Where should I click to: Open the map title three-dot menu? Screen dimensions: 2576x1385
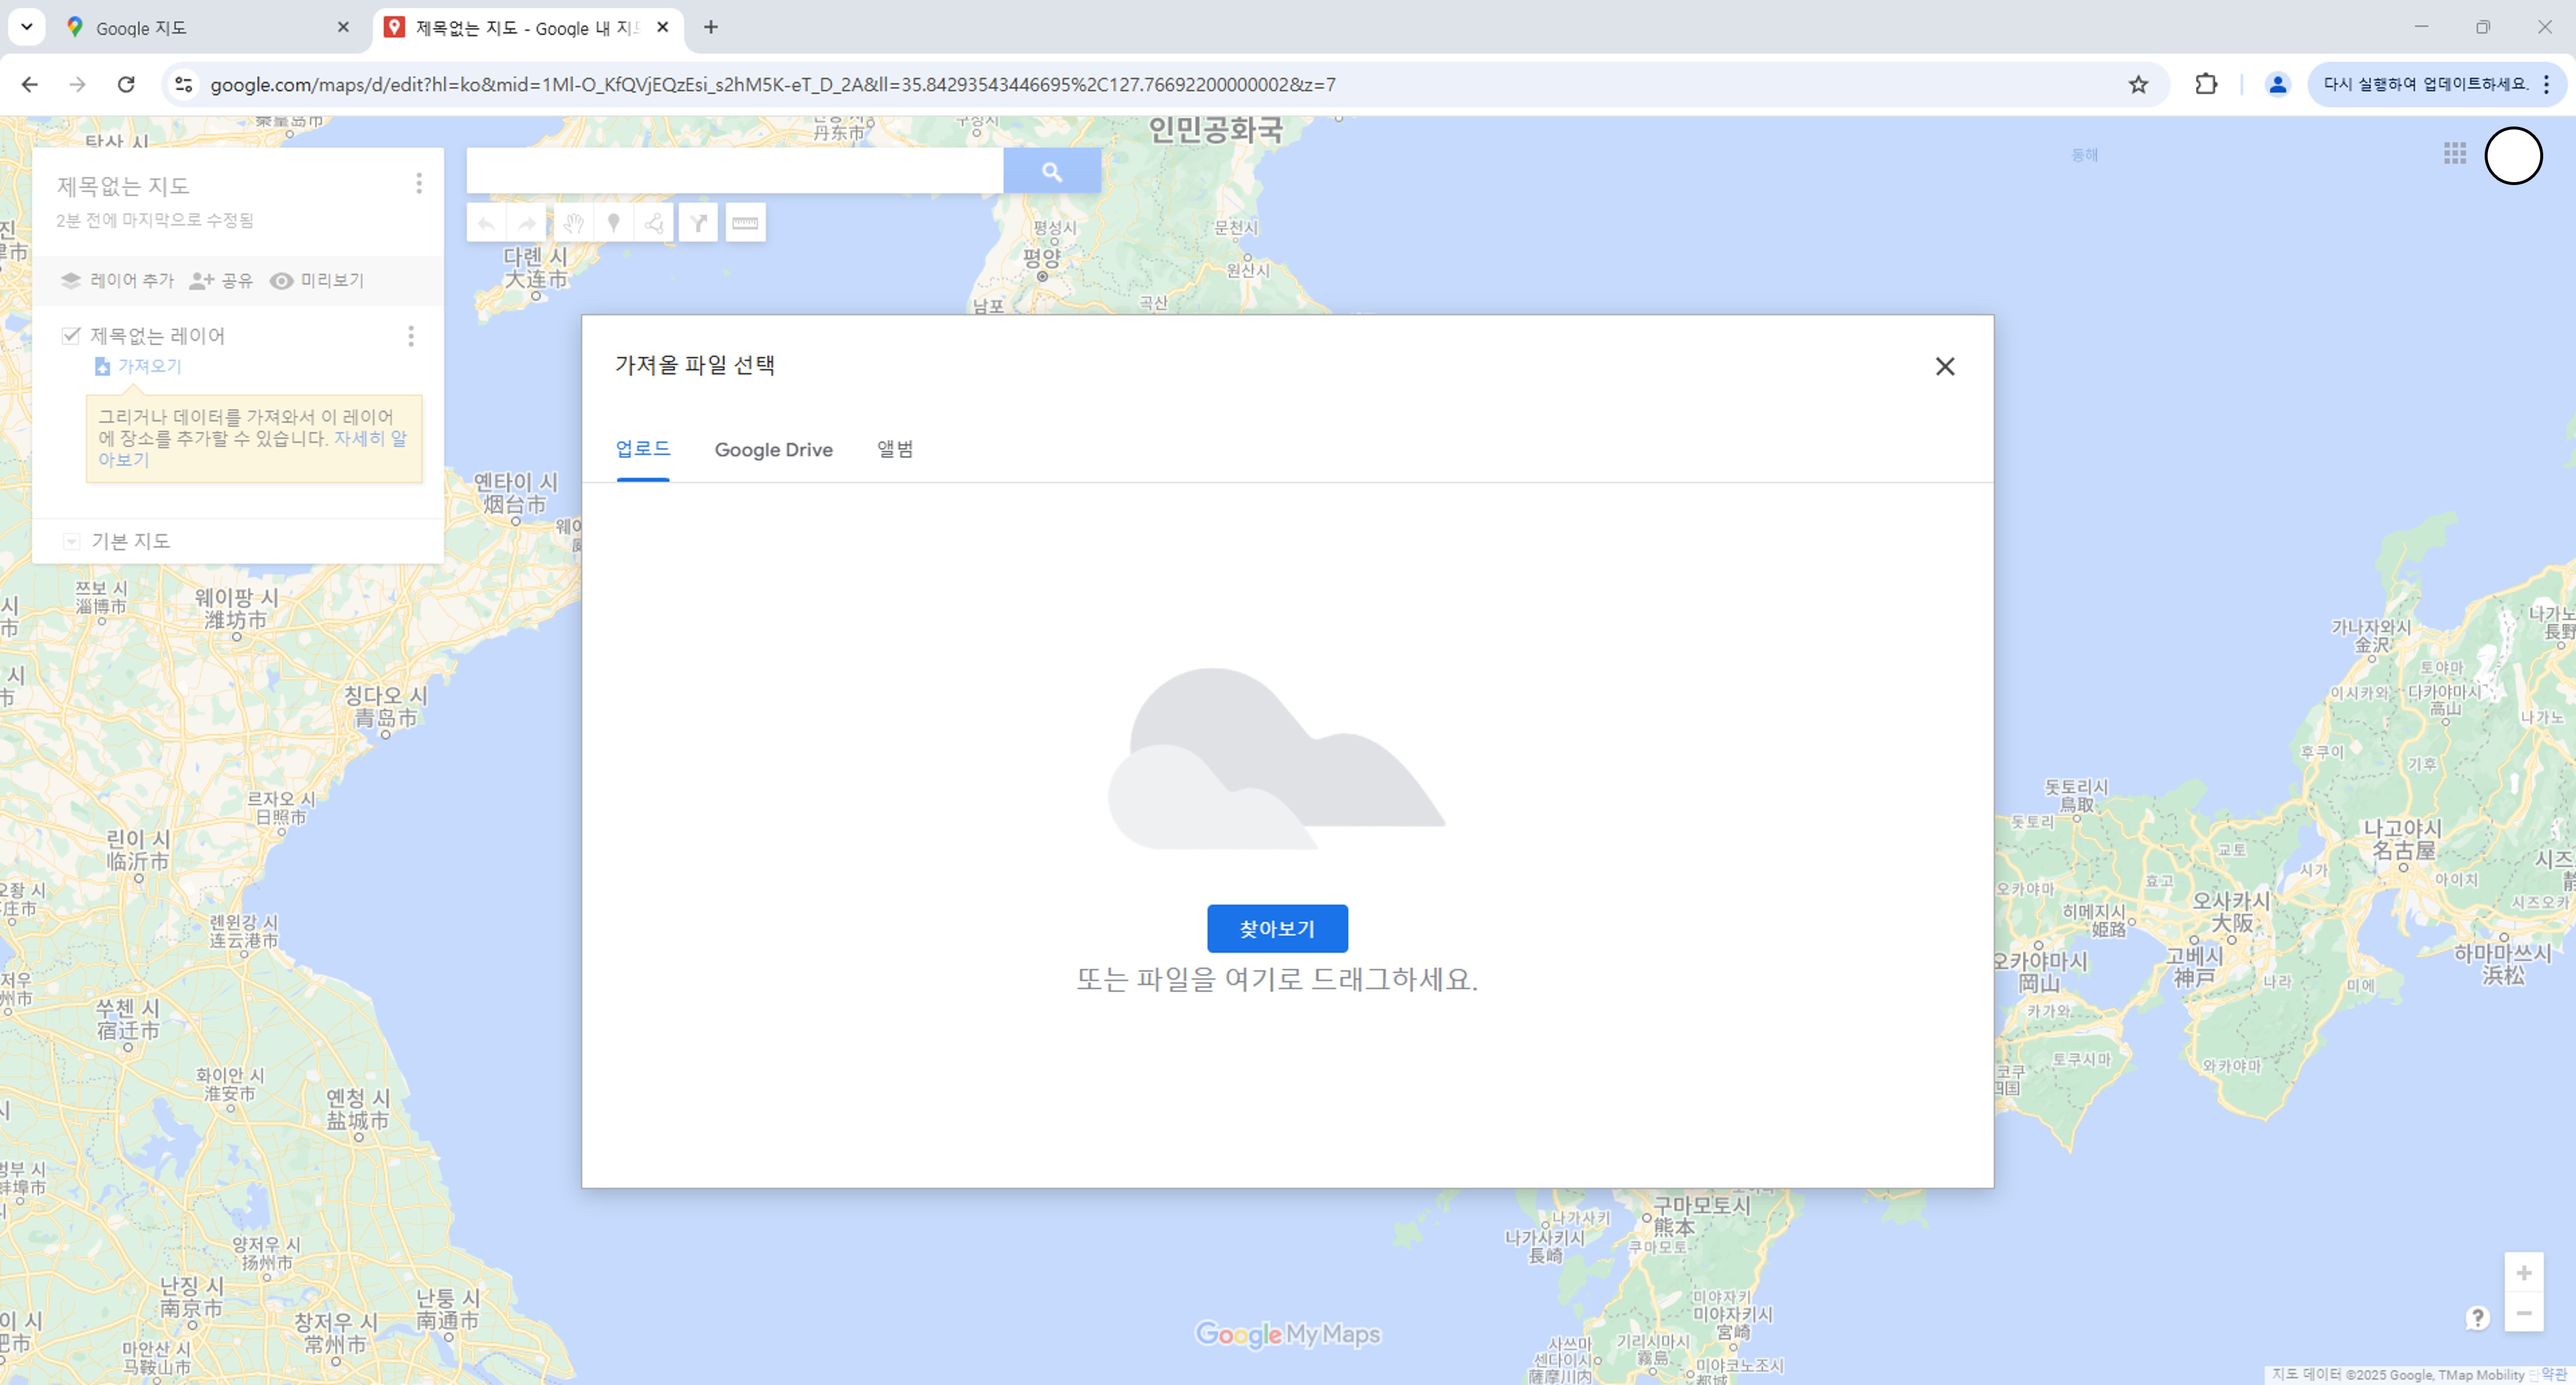[x=419, y=183]
